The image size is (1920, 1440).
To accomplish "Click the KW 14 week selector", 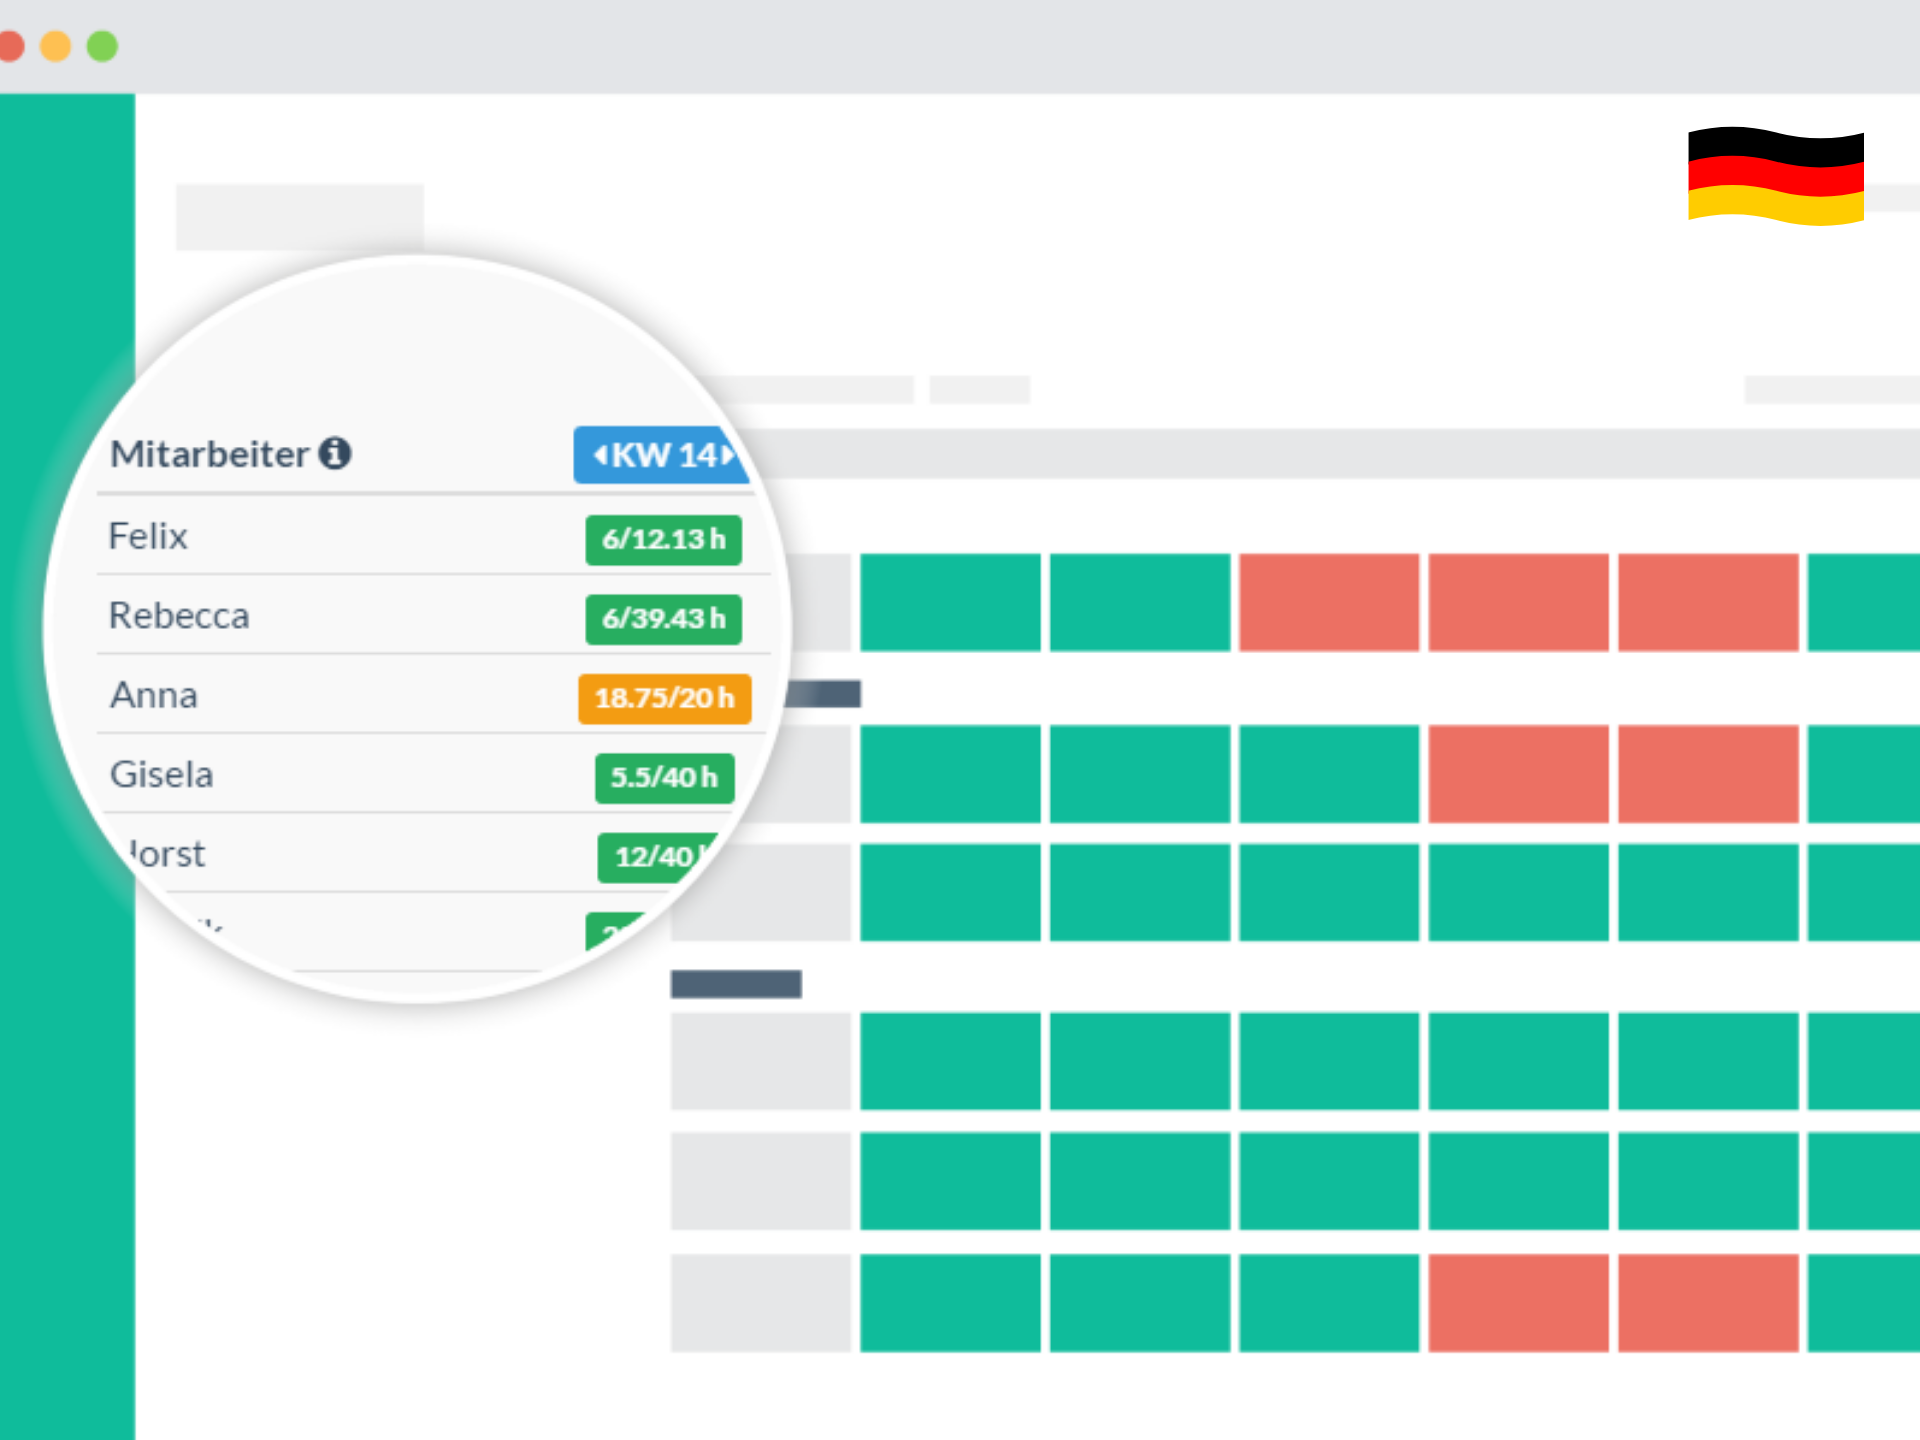I will point(662,455).
